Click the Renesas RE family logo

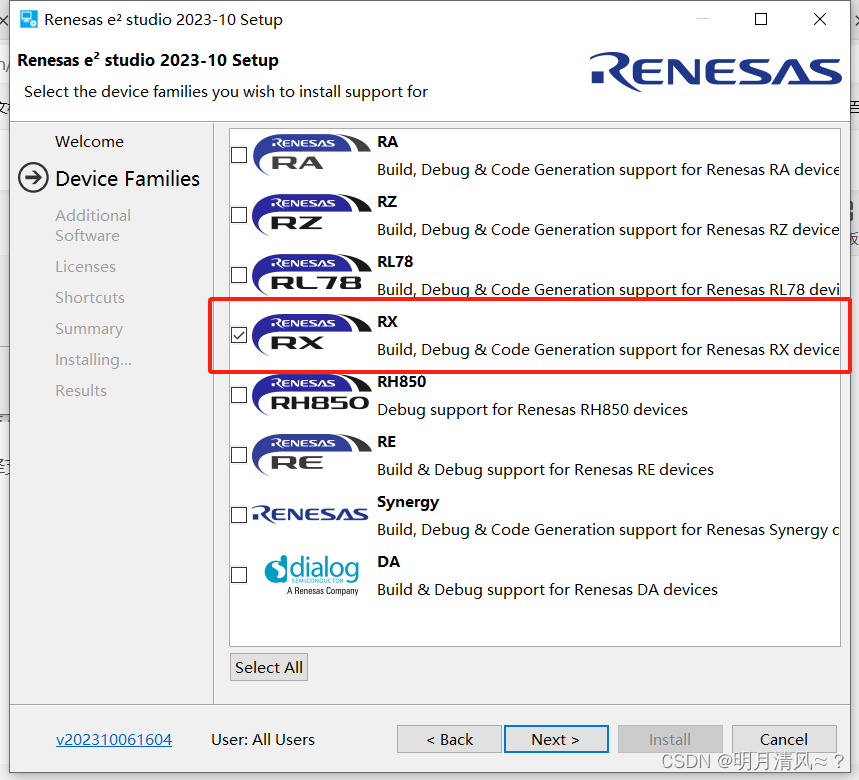click(x=312, y=455)
